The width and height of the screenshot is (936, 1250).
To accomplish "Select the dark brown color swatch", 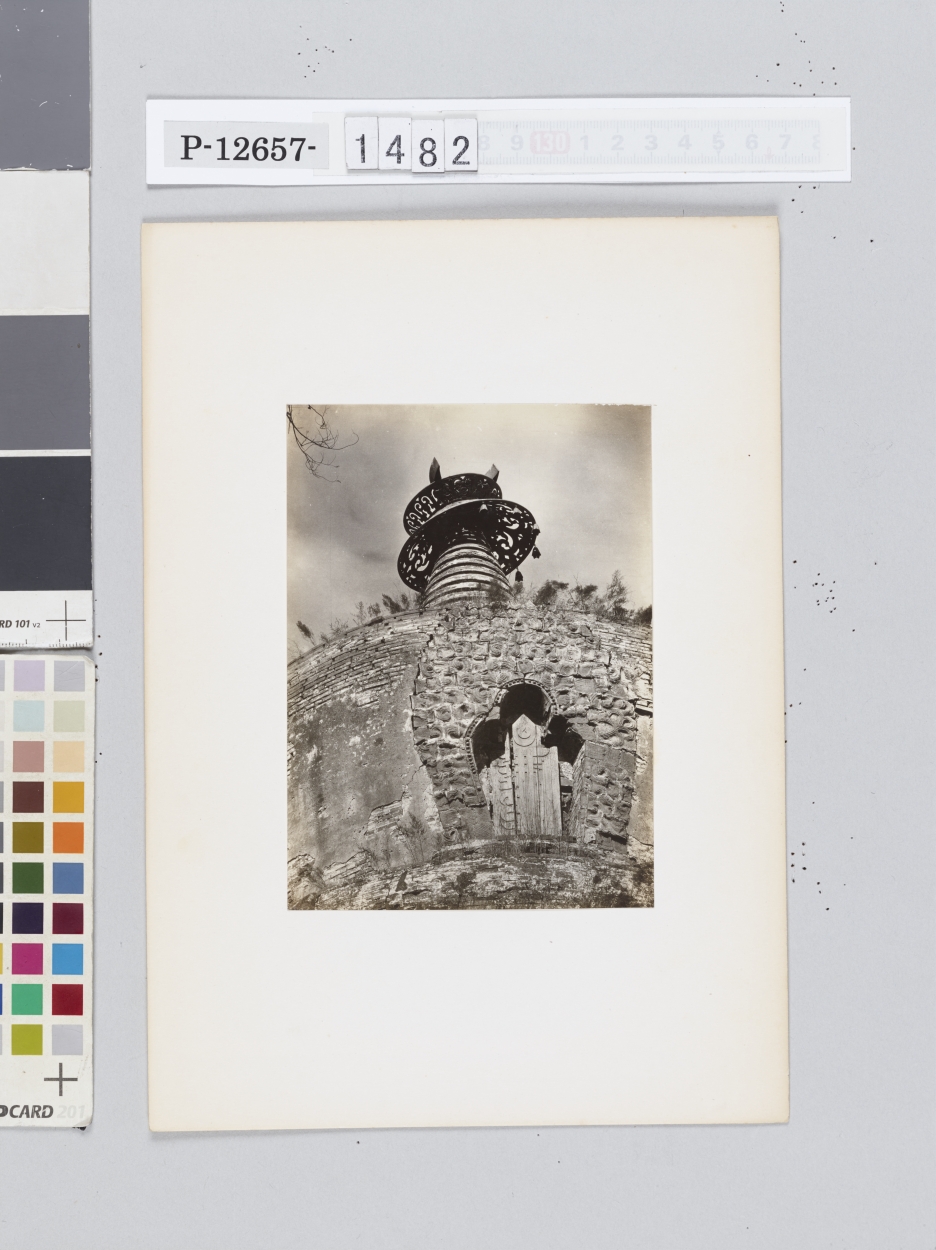I will point(28,797).
